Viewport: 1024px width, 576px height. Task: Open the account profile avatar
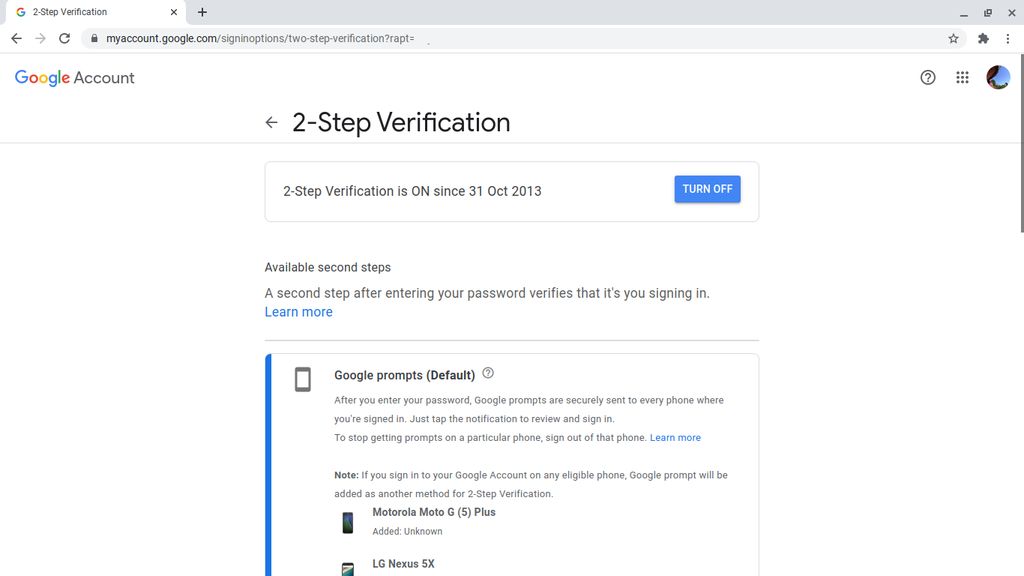(997, 77)
